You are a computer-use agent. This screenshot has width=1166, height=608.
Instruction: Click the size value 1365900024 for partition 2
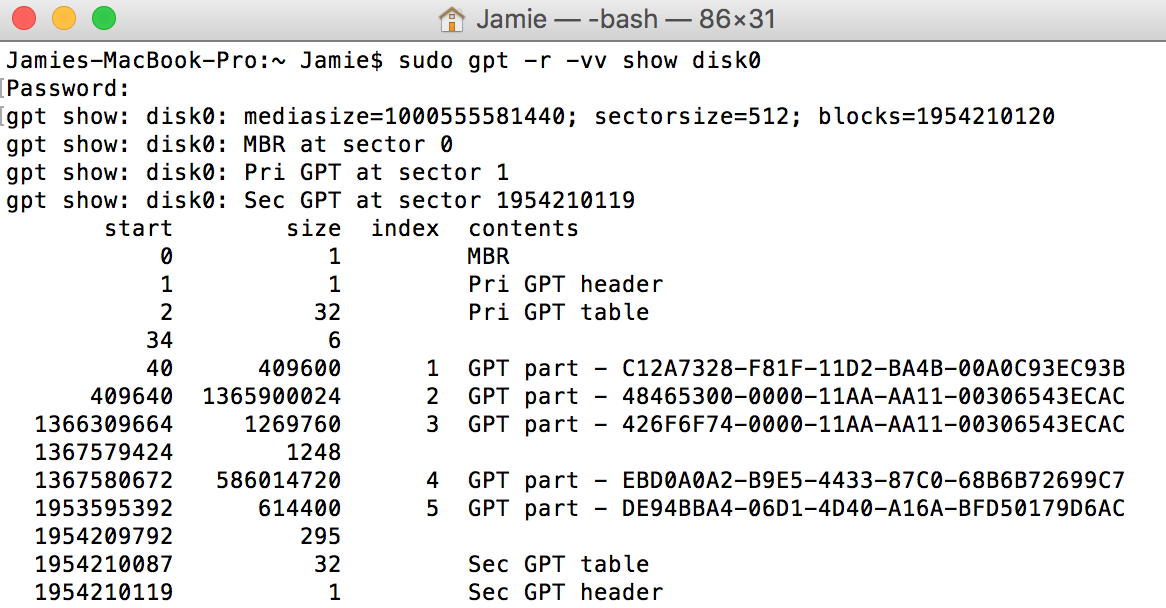[271, 396]
